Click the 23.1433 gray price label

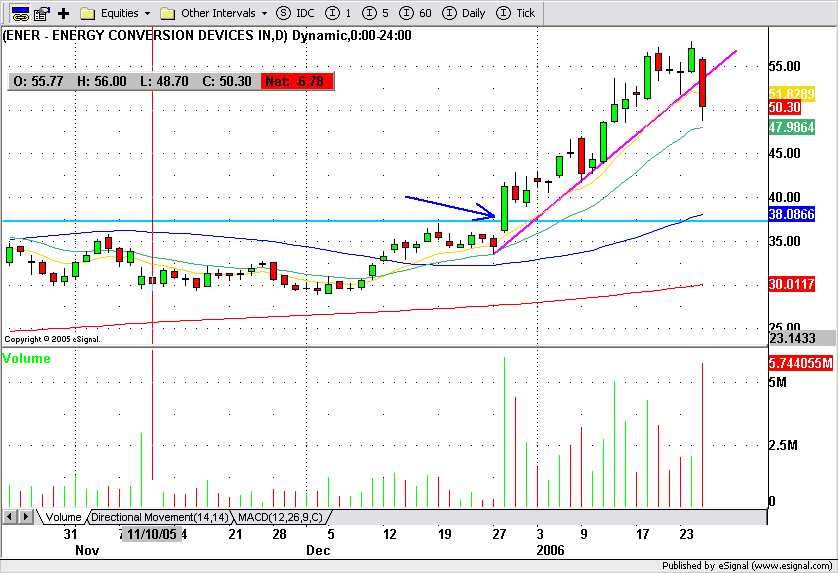802,338
